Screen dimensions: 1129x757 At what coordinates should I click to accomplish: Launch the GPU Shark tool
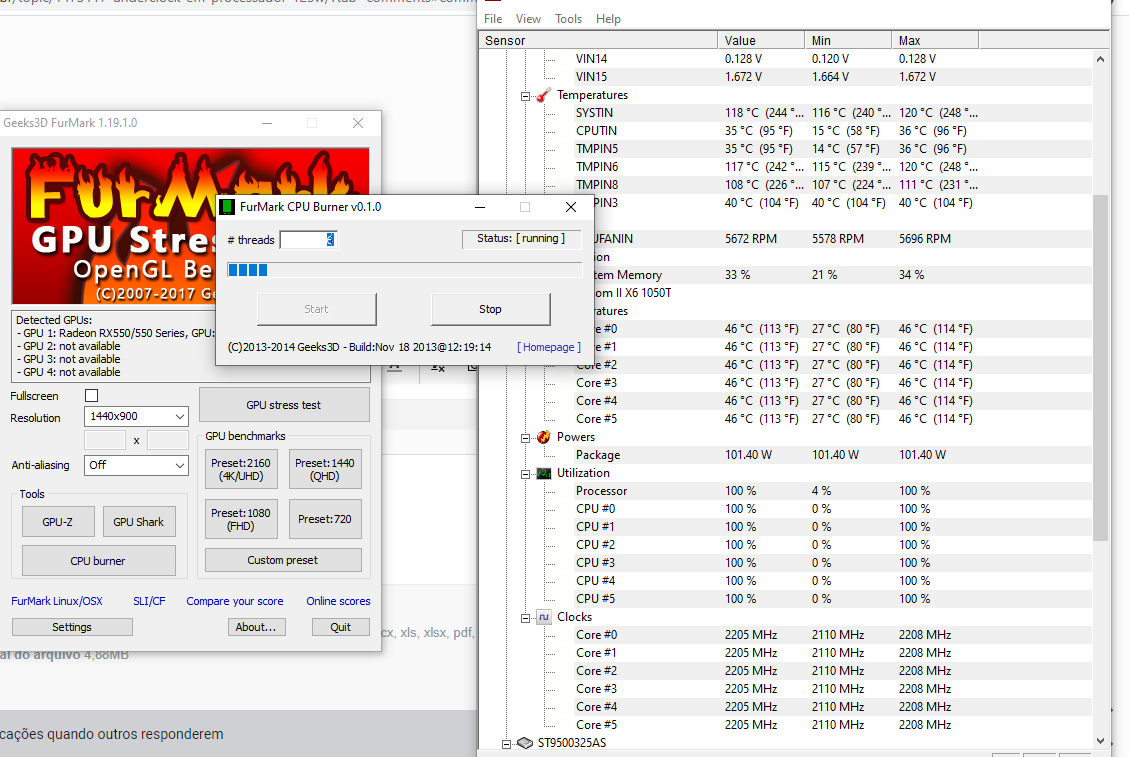pyautogui.click(x=138, y=522)
